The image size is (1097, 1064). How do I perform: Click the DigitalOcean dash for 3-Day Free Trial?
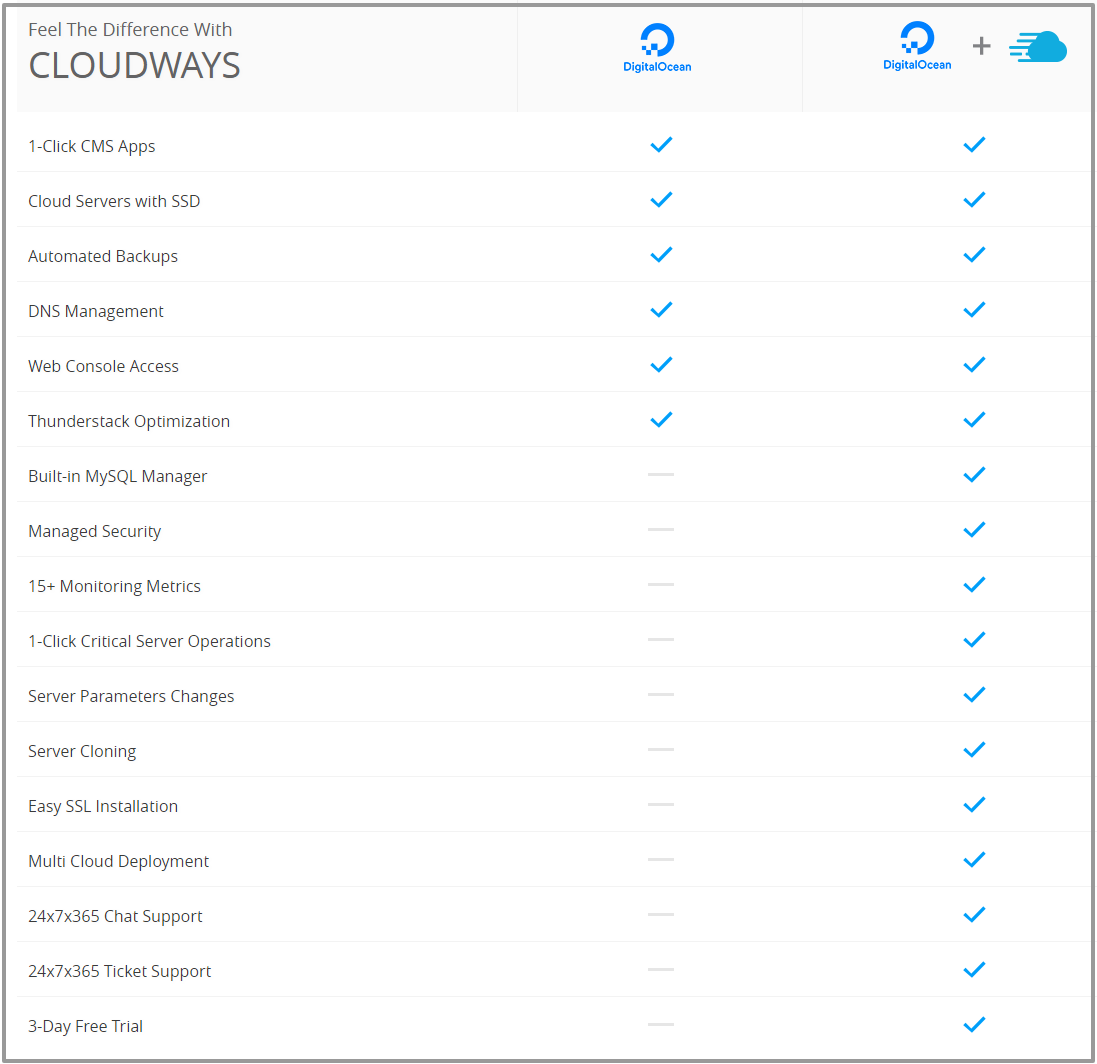[x=661, y=1024]
